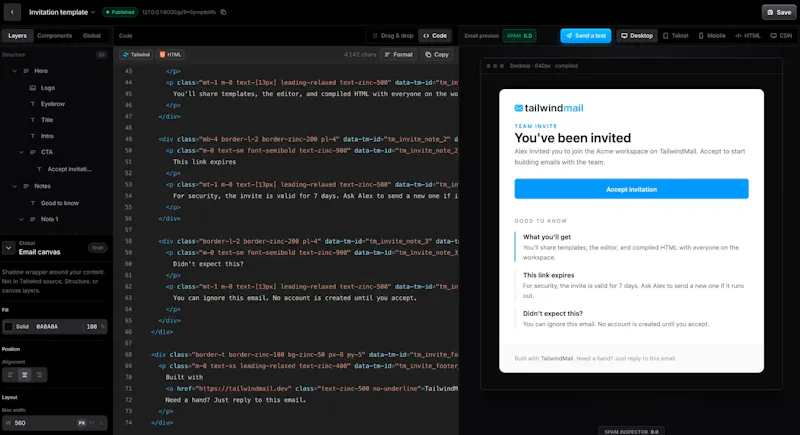Edit the 0A0A0A hex color field
Image resolution: width=800 pixels, height=435 pixels.
pyautogui.click(x=47, y=326)
